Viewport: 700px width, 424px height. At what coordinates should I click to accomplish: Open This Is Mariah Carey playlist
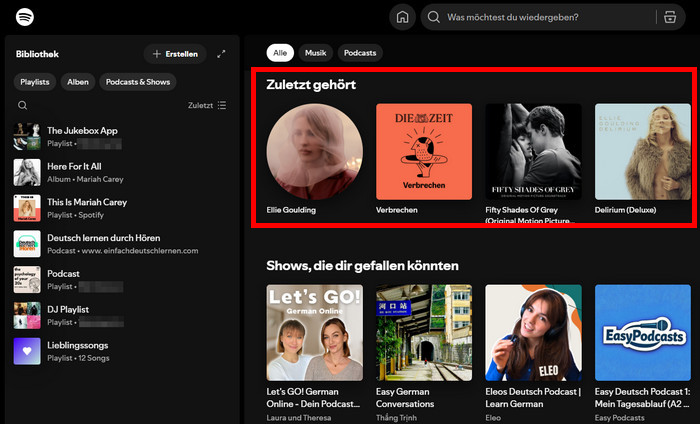121,208
